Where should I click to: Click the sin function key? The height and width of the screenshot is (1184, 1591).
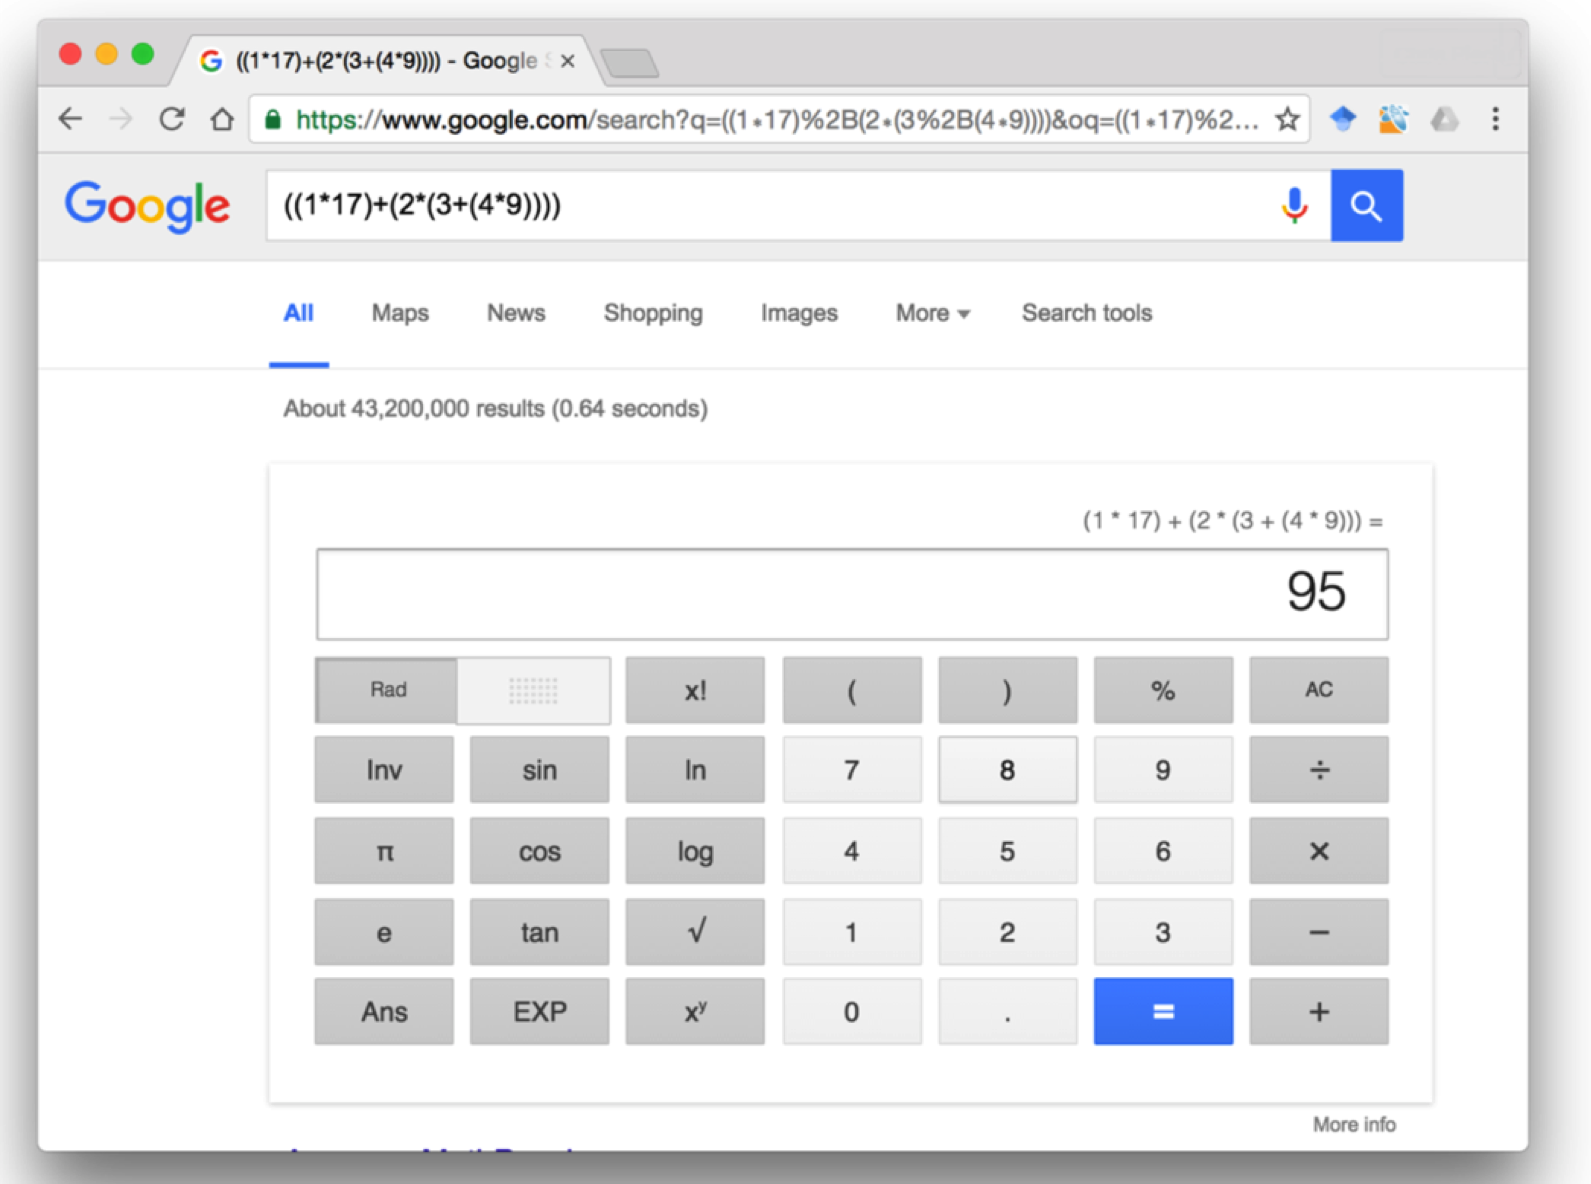(540, 770)
